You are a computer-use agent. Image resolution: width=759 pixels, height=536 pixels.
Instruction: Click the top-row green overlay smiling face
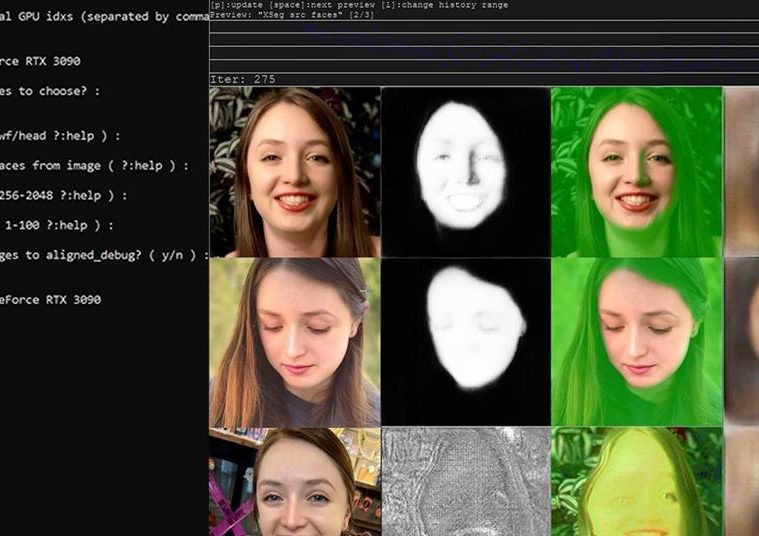pos(636,172)
